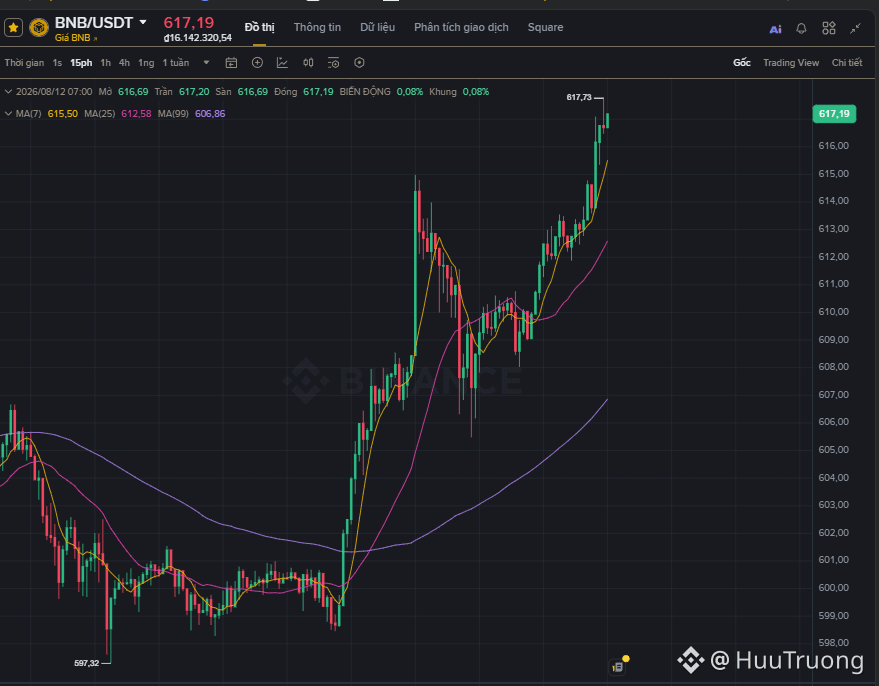Viewport: 879px width, 686px height.
Task: Switch to the Dữ liệu tab
Action: pos(377,27)
